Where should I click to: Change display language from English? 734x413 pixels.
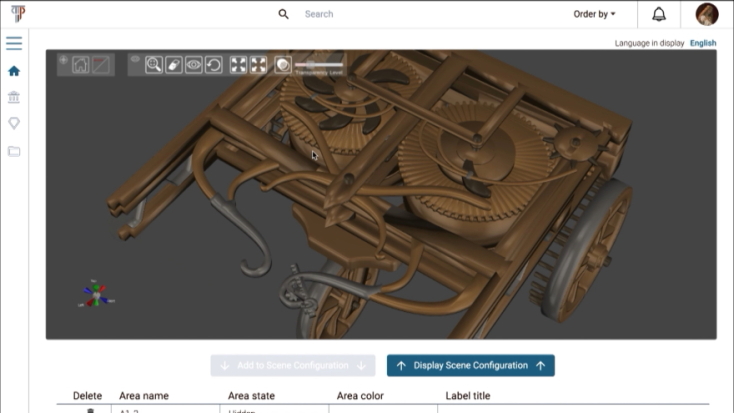point(702,43)
